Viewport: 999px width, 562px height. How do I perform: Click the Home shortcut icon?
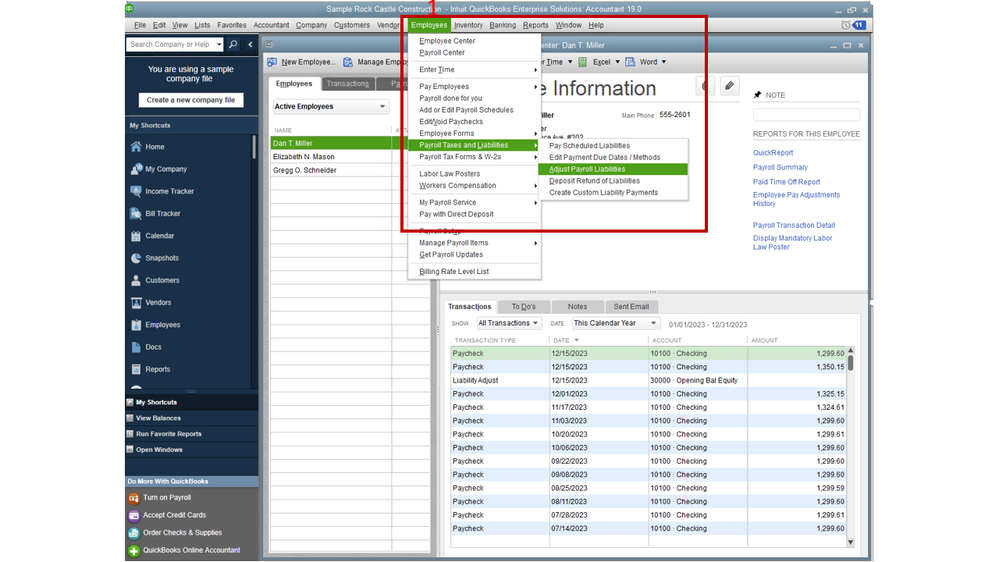[136, 147]
